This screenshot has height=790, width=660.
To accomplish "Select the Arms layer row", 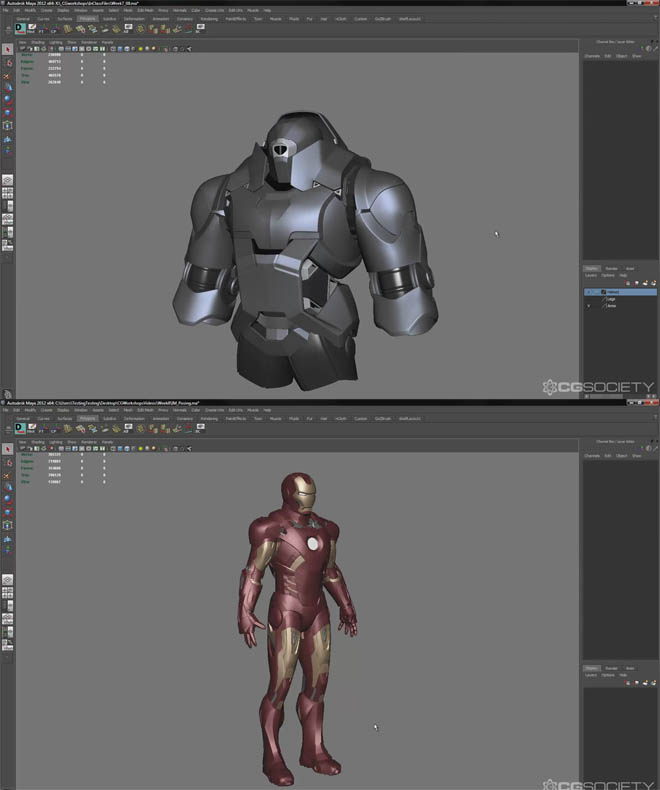I will [620, 306].
